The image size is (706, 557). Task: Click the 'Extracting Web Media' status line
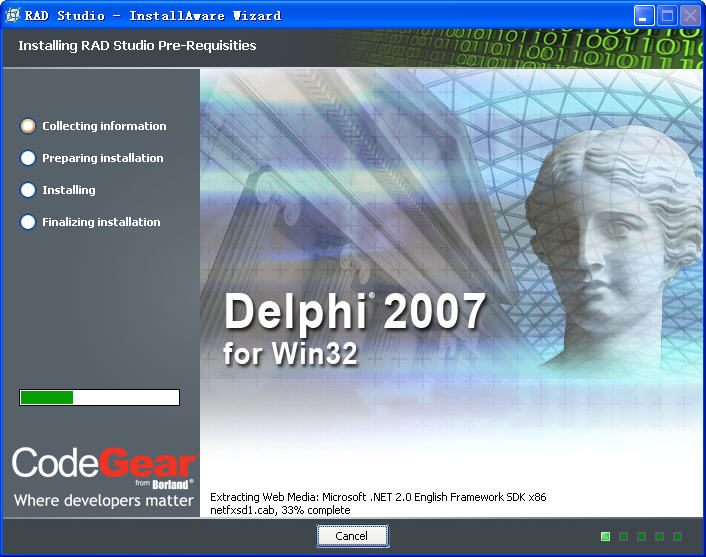[378, 497]
